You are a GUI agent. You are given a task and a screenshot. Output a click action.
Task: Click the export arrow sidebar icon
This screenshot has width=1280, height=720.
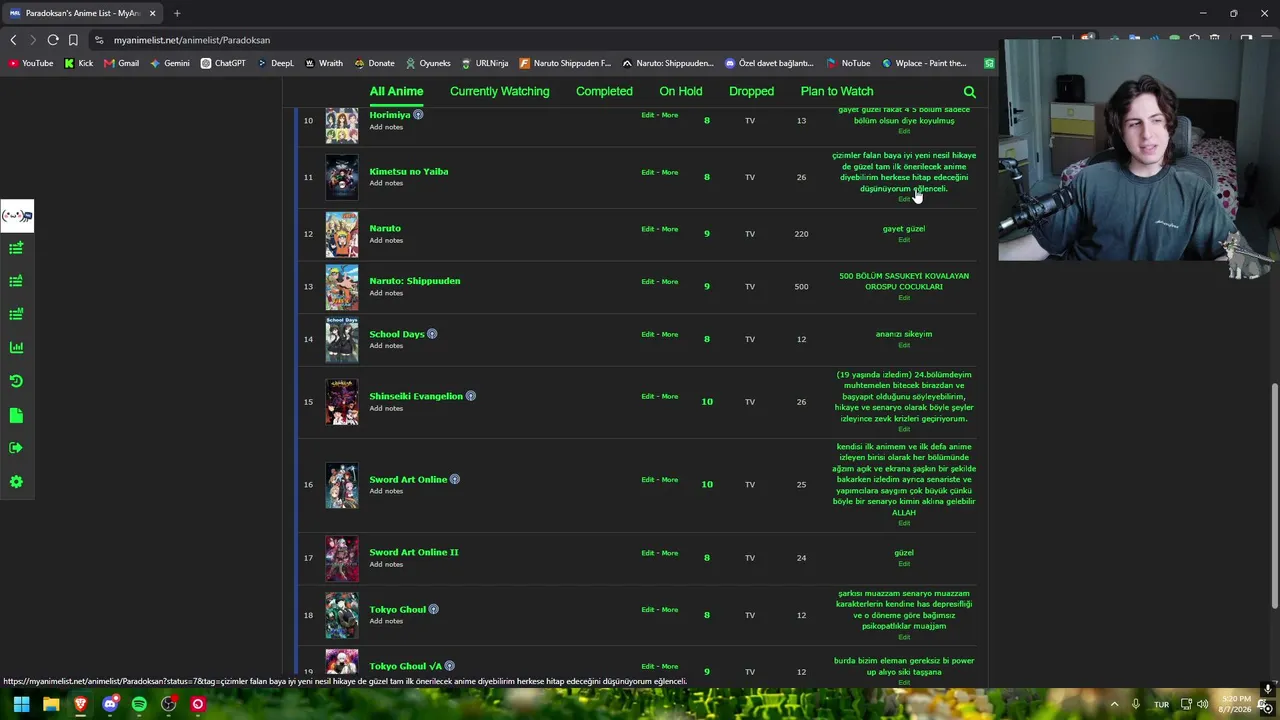point(16,448)
